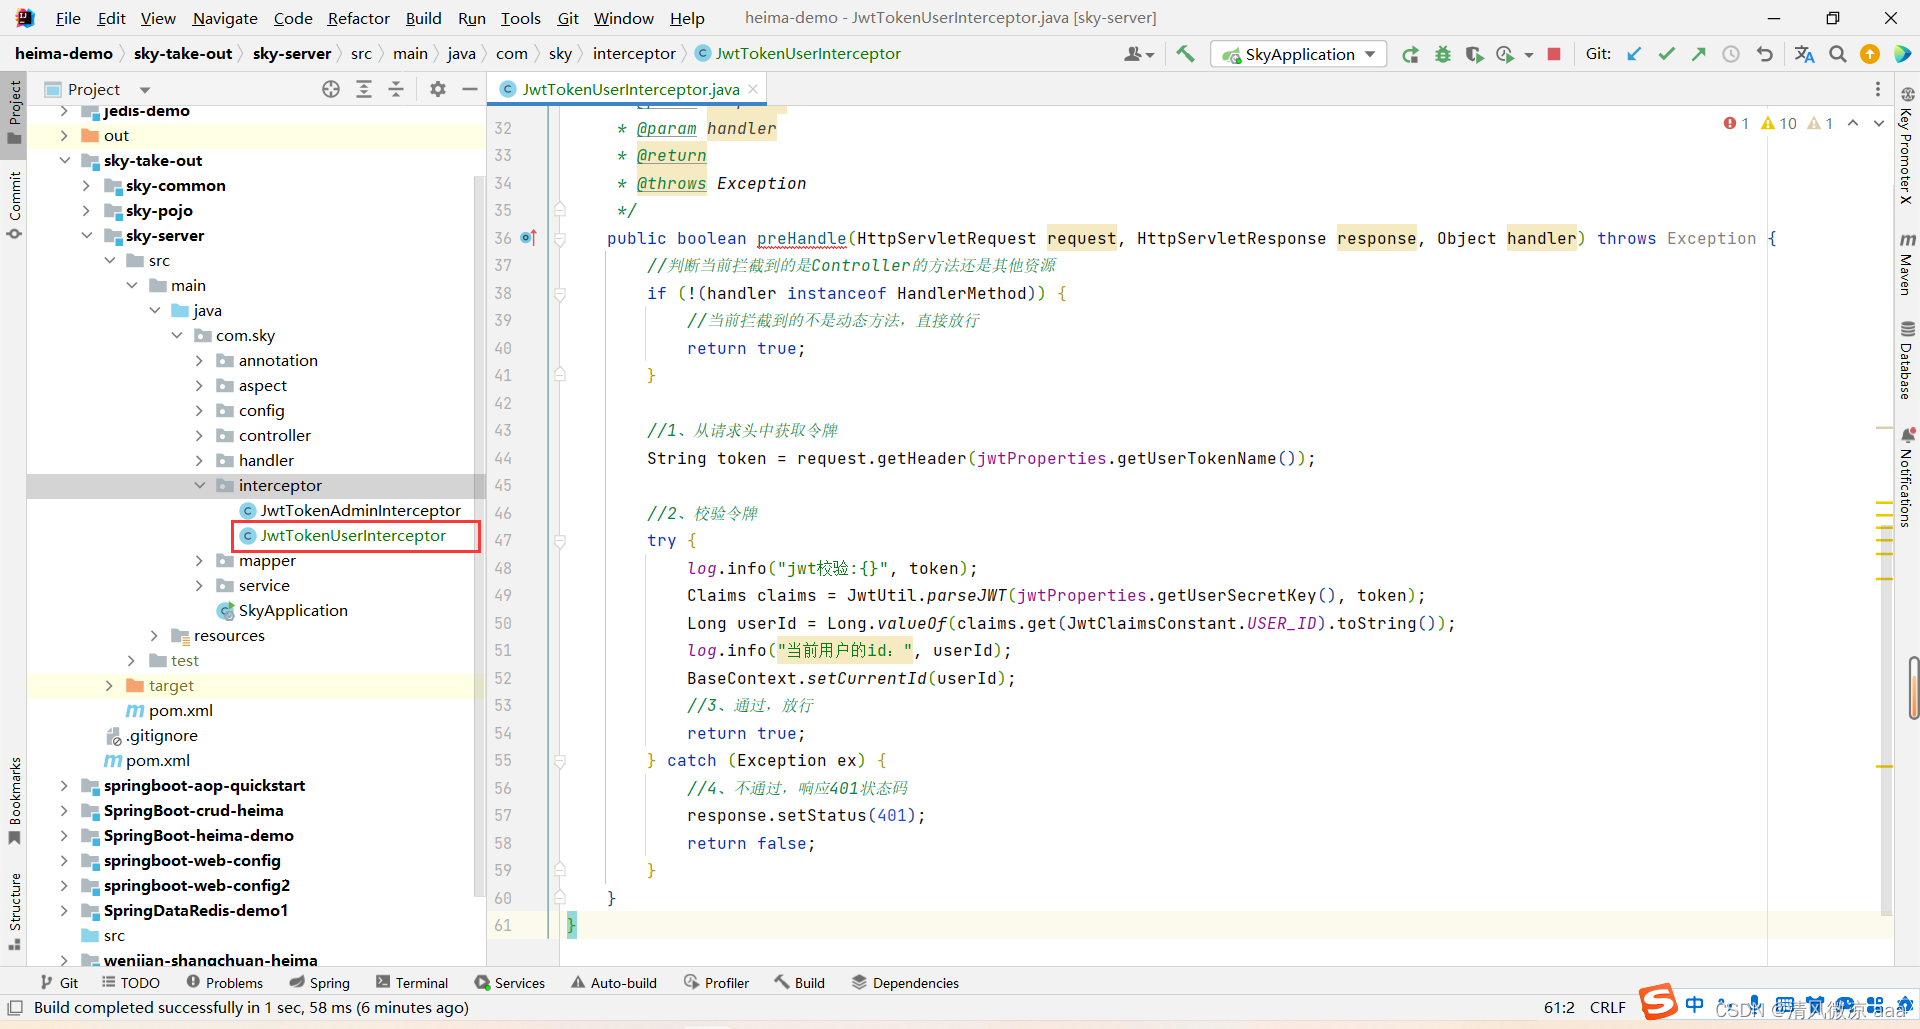The height and width of the screenshot is (1029, 1920).
Task: Rollback changes with the undo arrow icon
Action: pyautogui.click(x=1764, y=54)
